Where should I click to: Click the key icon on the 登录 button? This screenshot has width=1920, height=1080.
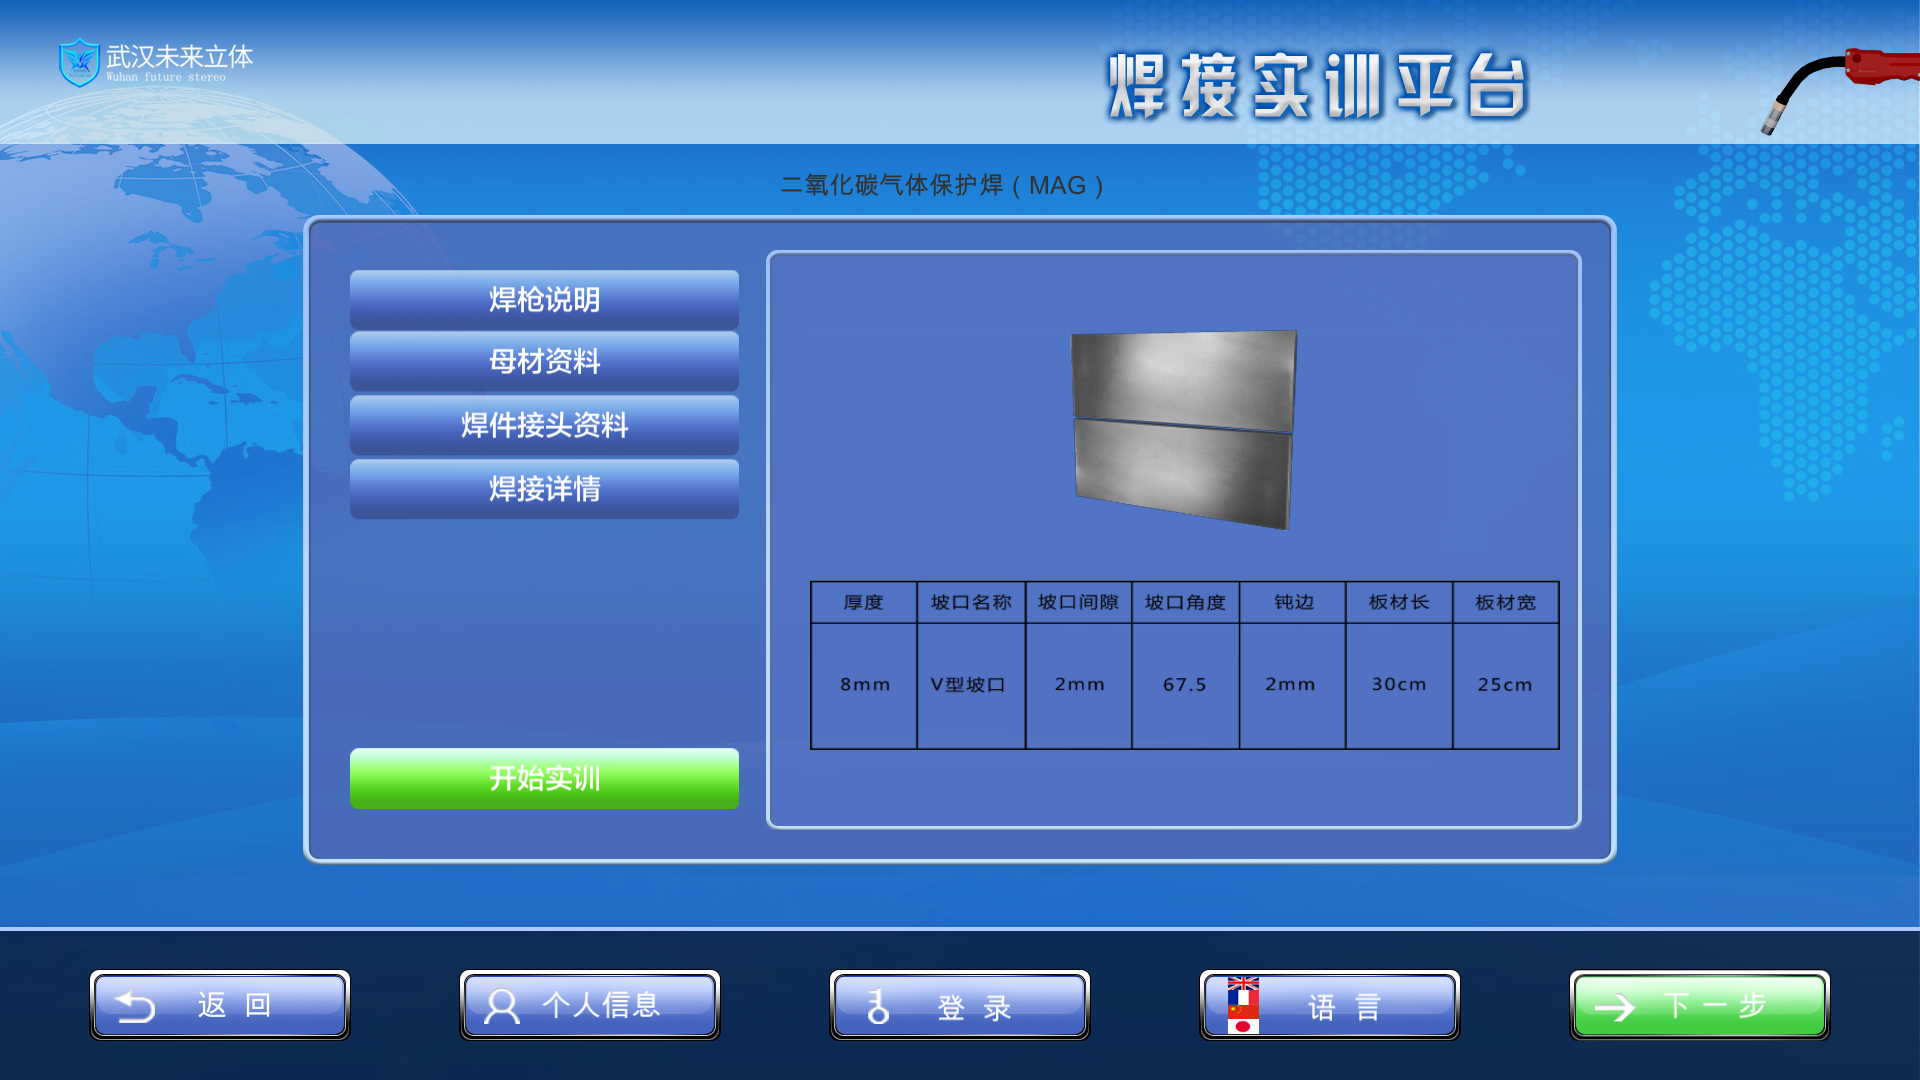[x=877, y=1006]
